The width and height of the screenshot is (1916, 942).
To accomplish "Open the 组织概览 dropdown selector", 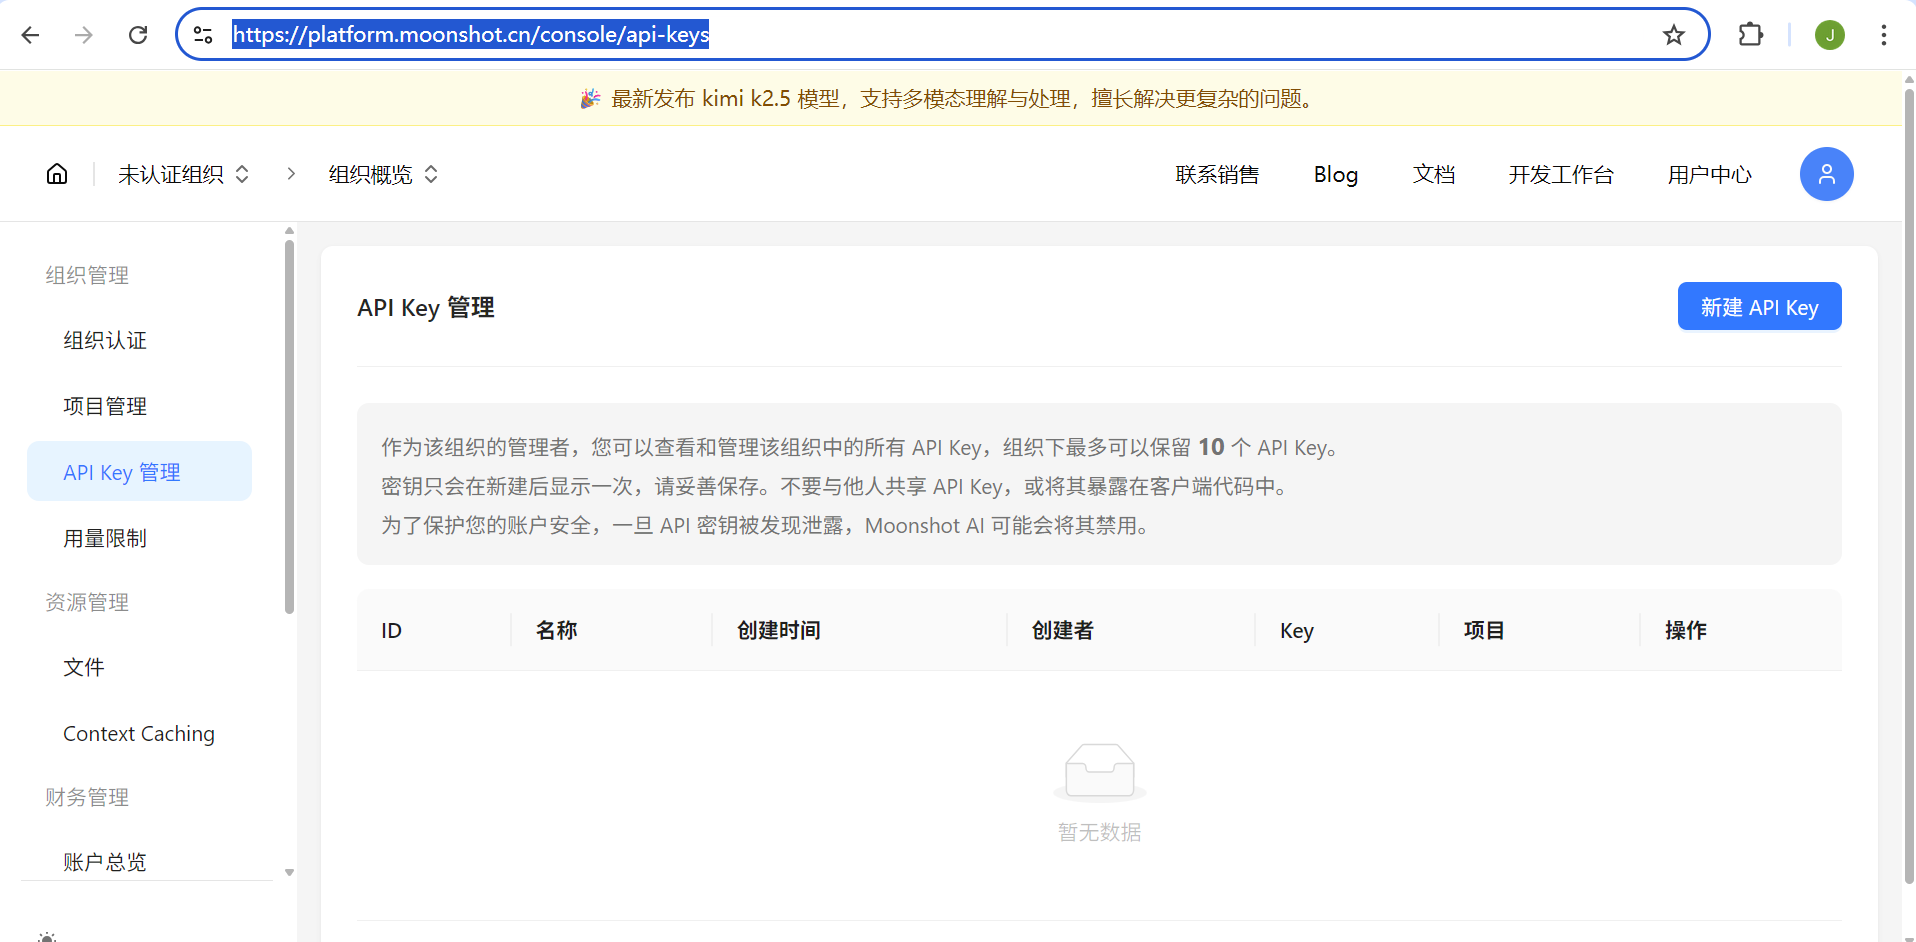I will pyautogui.click(x=384, y=174).
